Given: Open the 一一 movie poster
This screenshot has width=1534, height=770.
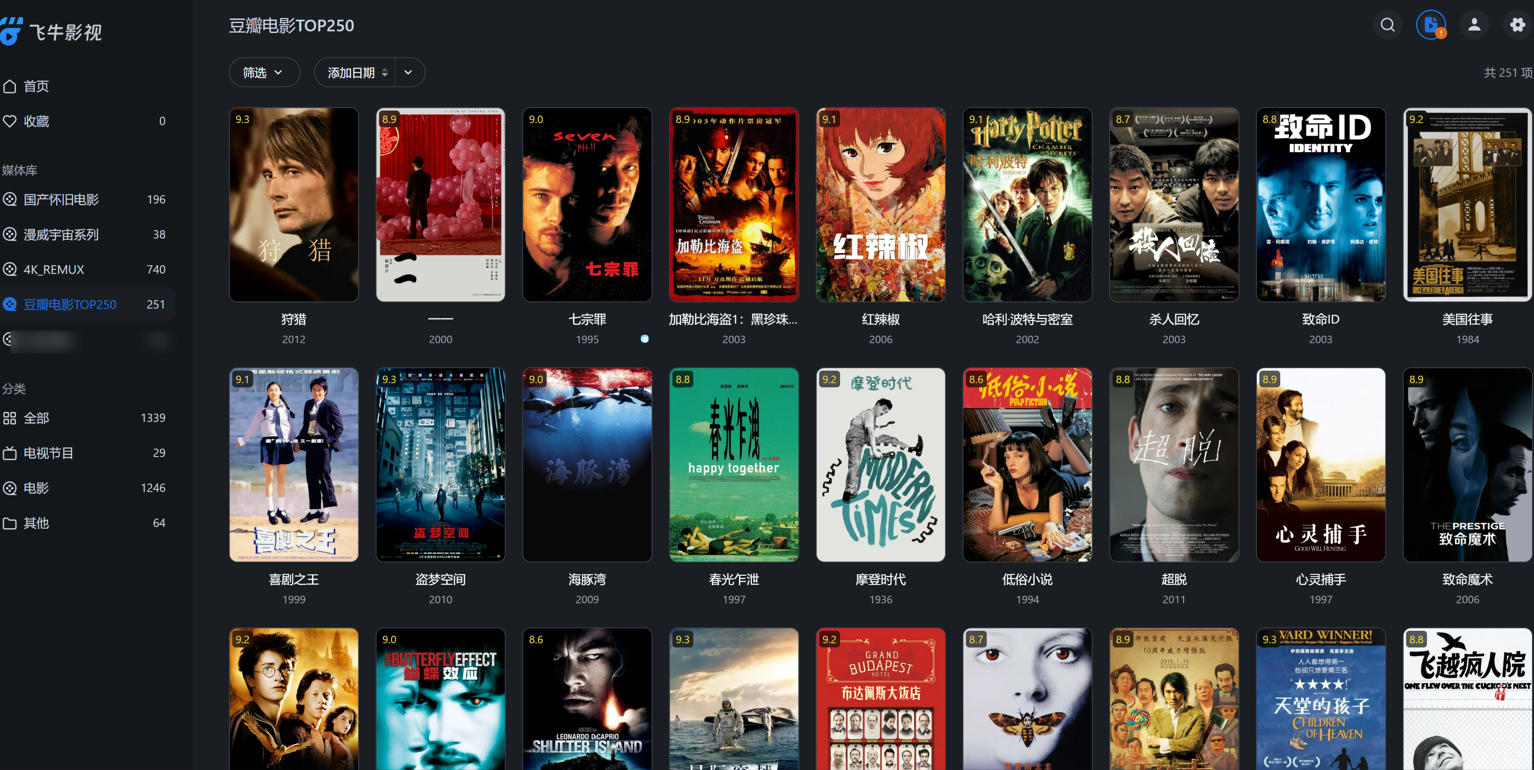Looking at the screenshot, I should (x=440, y=204).
